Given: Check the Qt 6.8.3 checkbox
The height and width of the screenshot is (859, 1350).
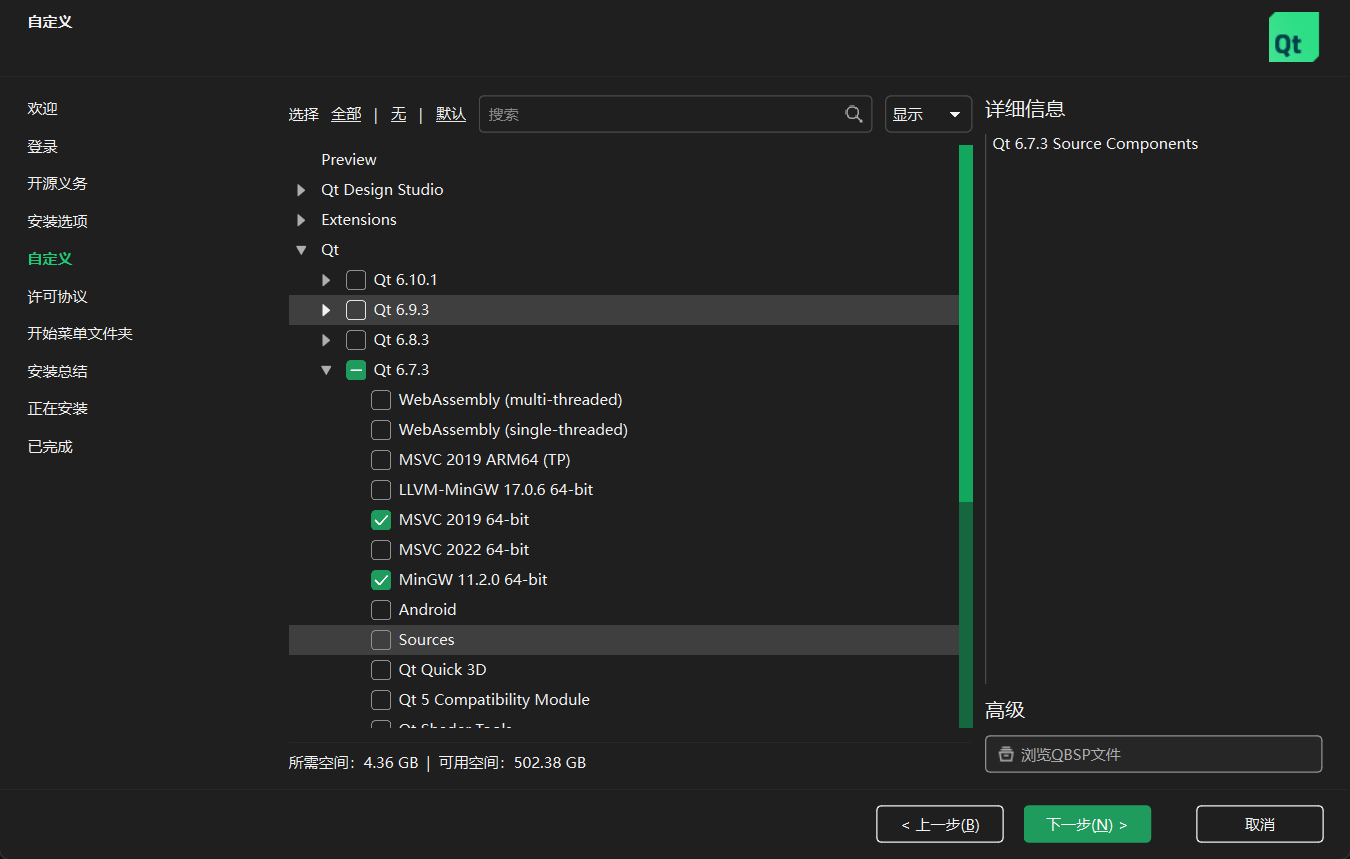Looking at the screenshot, I should click(356, 340).
